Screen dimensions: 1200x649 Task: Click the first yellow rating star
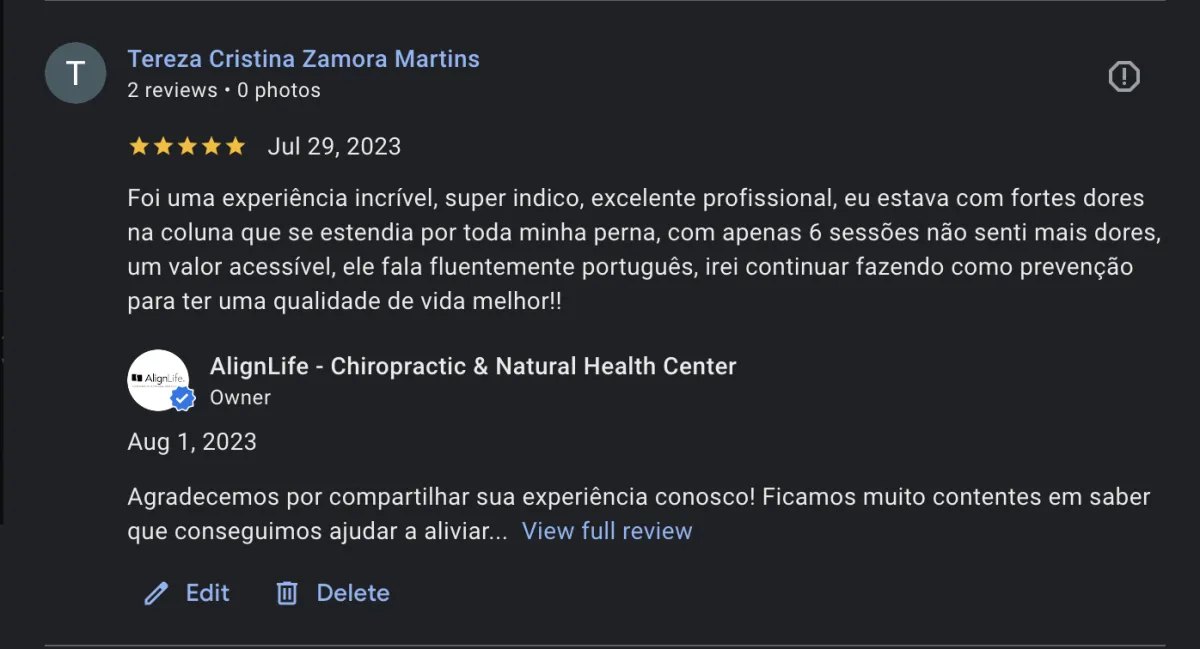click(x=139, y=147)
